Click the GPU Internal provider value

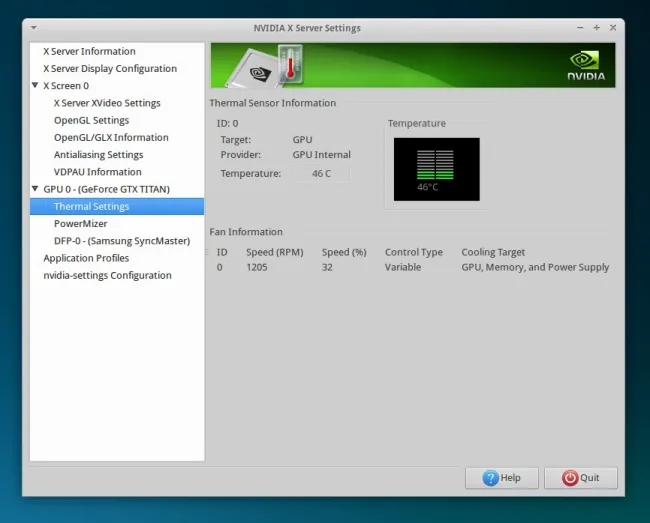point(322,155)
